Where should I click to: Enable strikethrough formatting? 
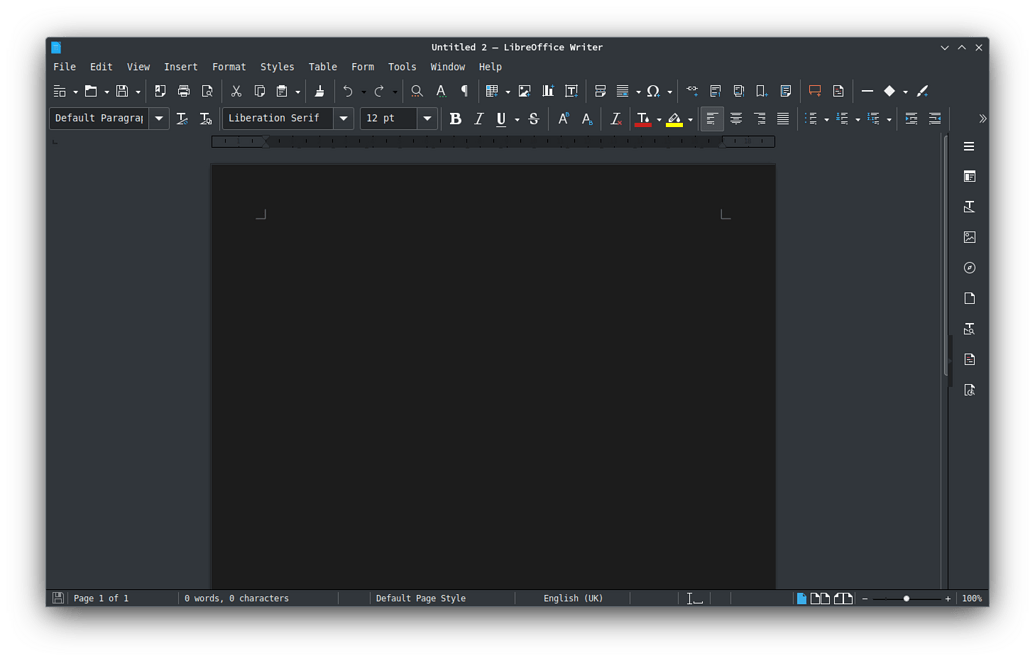tap(534, 118)
